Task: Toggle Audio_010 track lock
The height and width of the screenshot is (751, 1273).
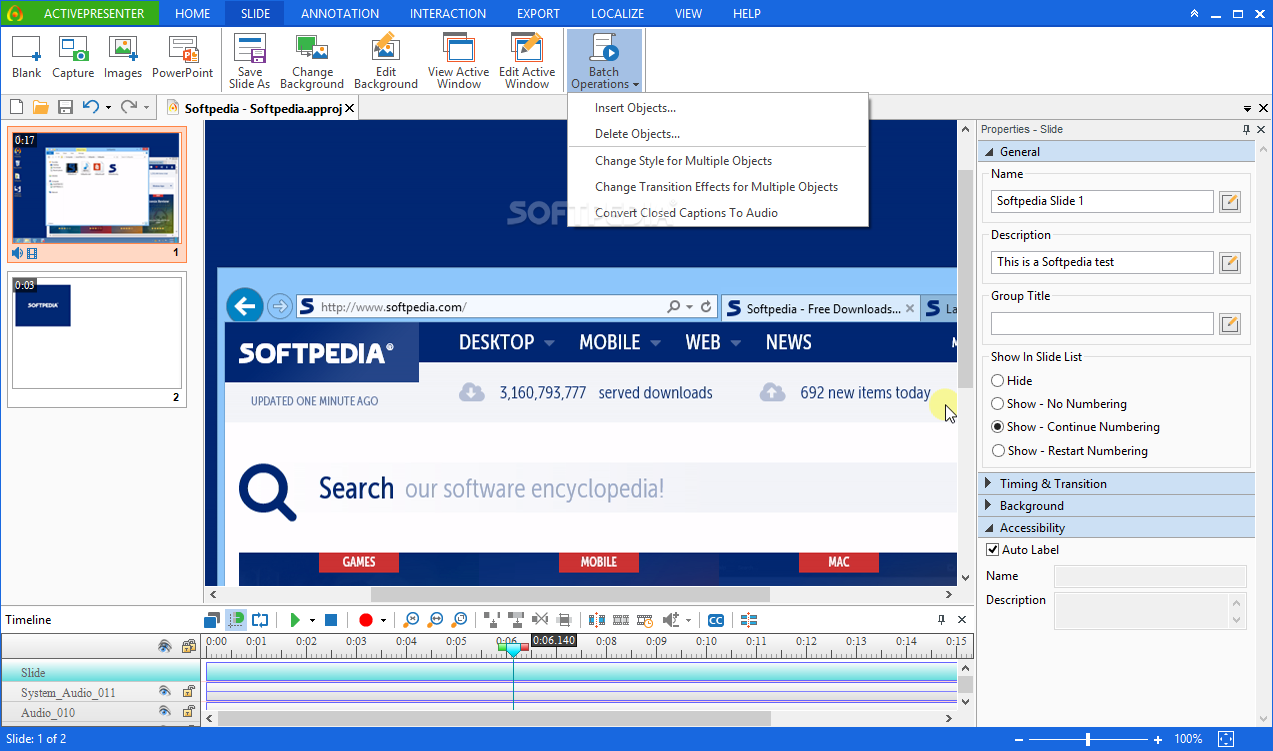Action: (x=188, y=712)
